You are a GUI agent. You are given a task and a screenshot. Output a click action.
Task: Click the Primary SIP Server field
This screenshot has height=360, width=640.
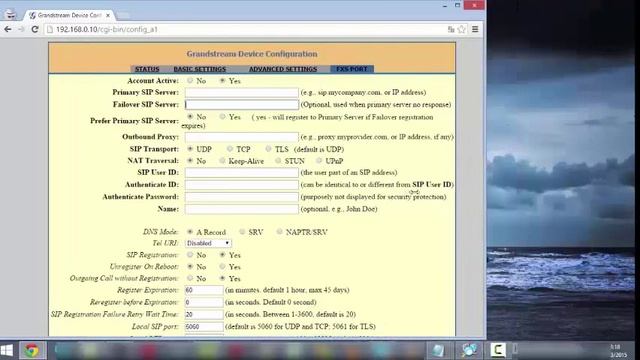pyautogui.click(x=242, y=93)
